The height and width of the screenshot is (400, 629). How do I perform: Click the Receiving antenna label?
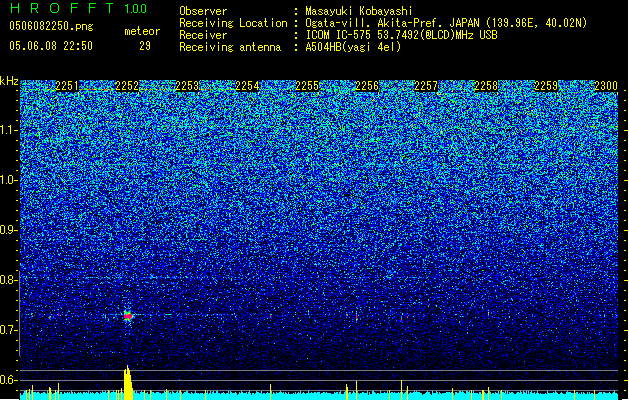tap(230, 47)
